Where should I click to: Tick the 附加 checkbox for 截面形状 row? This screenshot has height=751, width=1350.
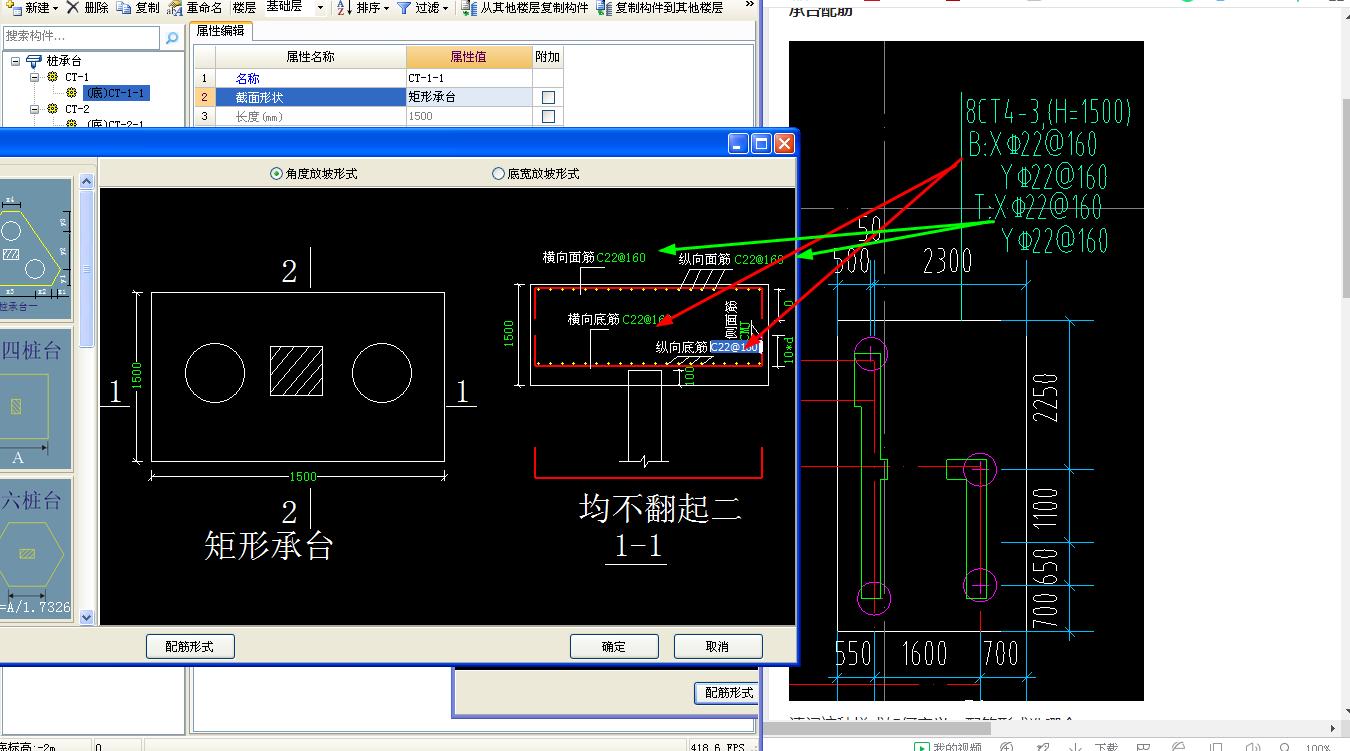[548, 98]
